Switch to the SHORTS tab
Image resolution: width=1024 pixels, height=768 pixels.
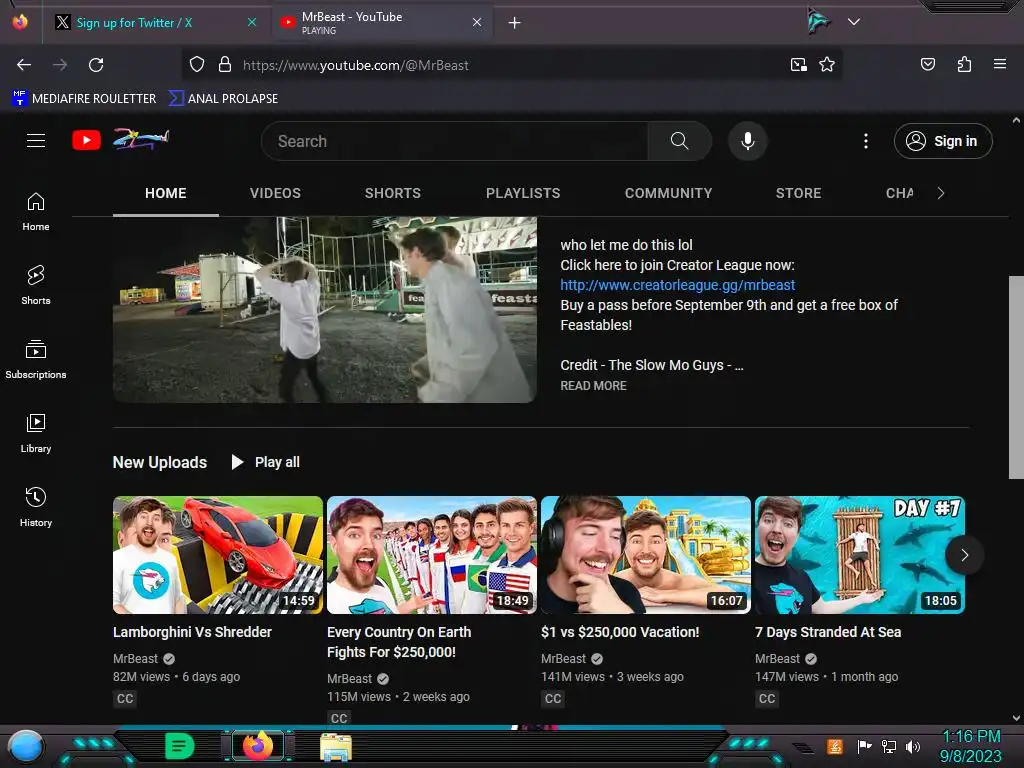[x=392, y=193]
